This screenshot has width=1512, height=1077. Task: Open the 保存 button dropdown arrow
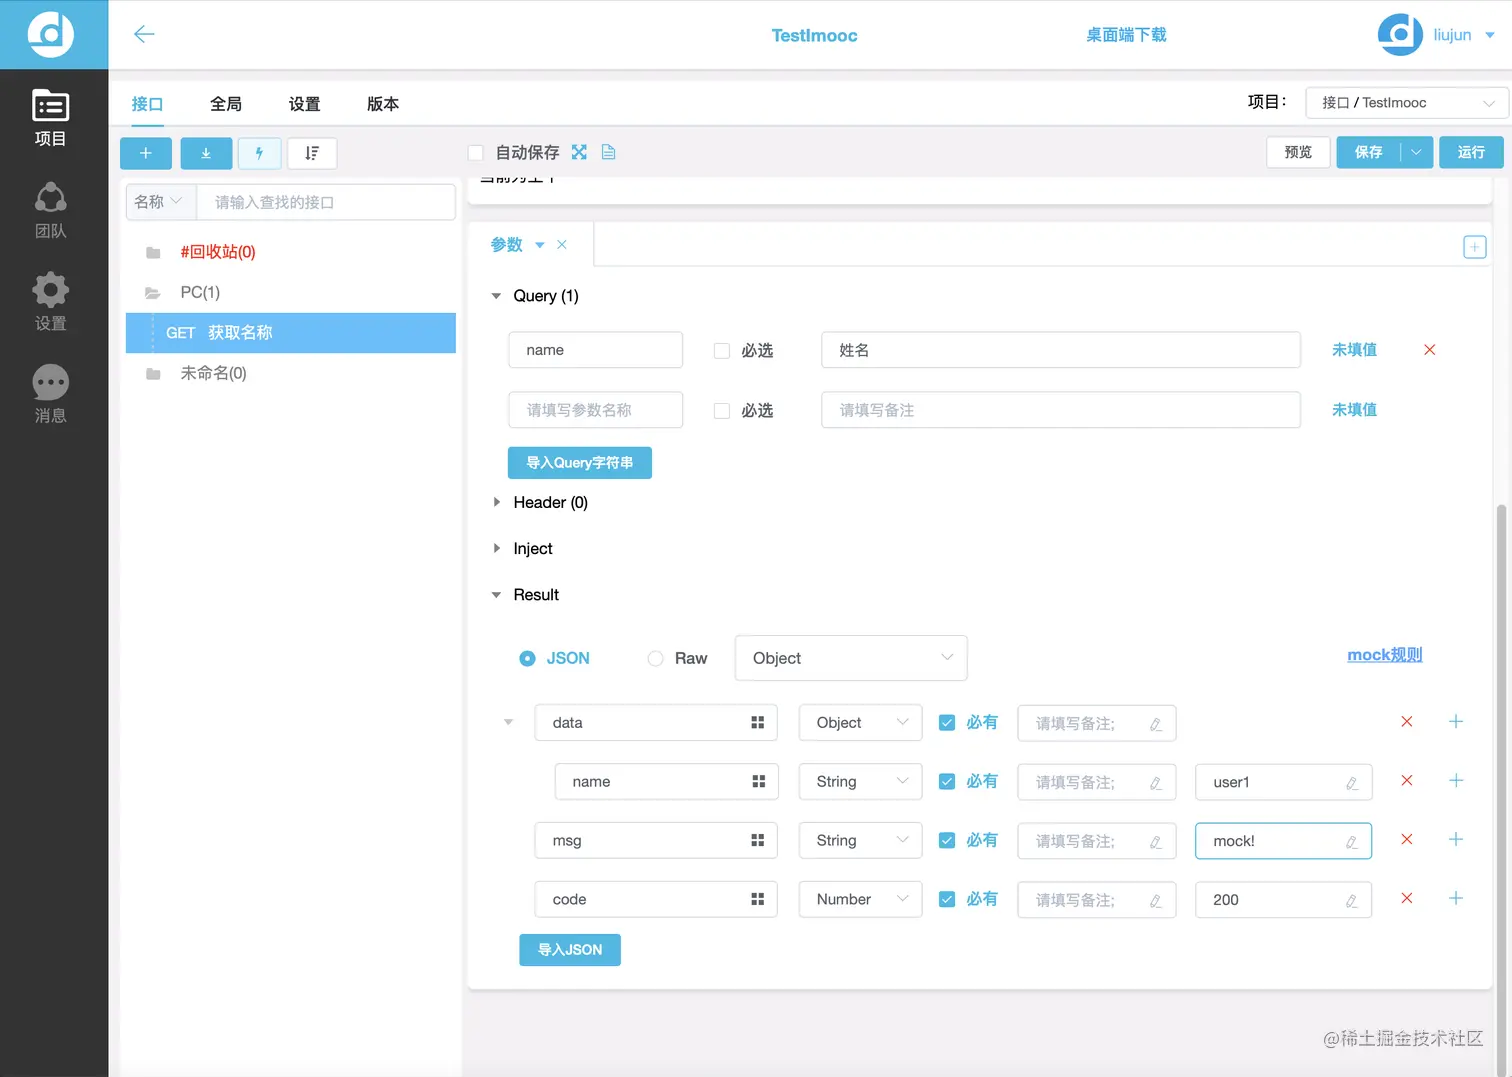(1416, 152)
